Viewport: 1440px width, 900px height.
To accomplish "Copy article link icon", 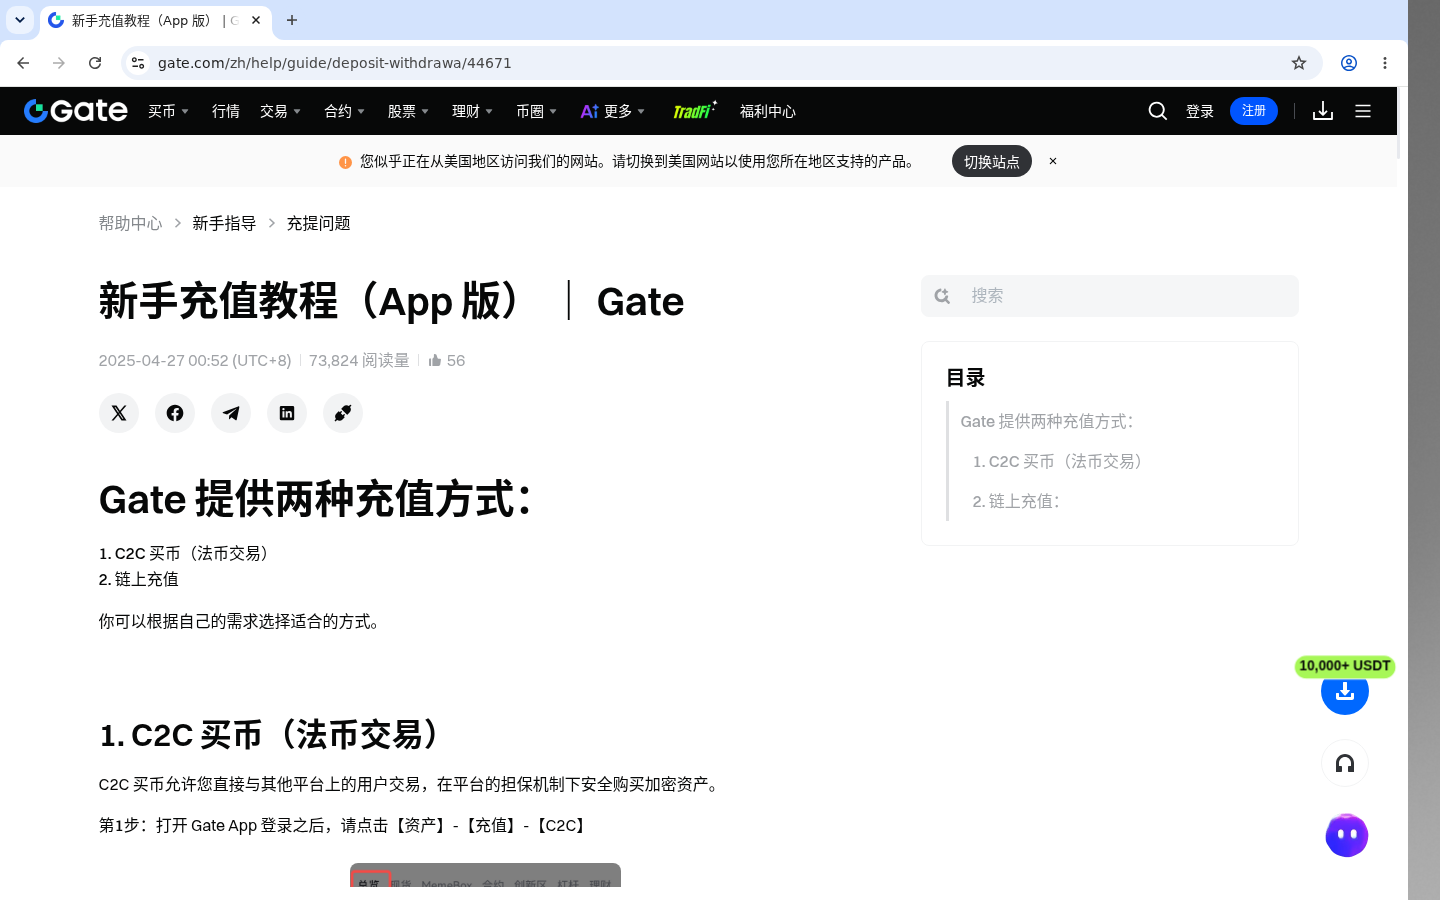I will click(x=343, y=413).
